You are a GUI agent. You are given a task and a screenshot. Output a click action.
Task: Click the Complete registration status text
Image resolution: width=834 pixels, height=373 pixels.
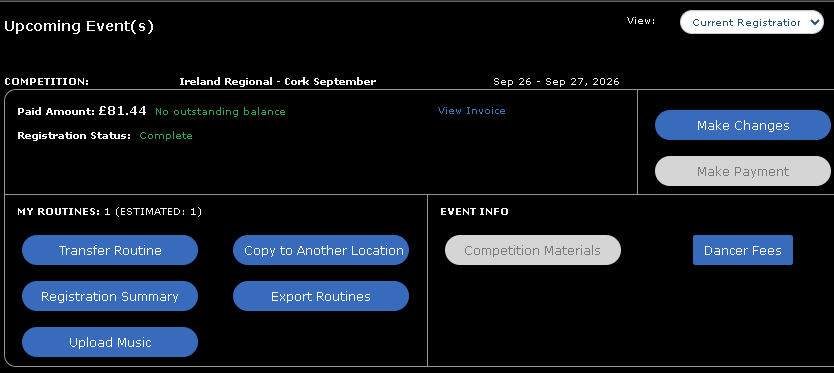[x=166, y=135]
